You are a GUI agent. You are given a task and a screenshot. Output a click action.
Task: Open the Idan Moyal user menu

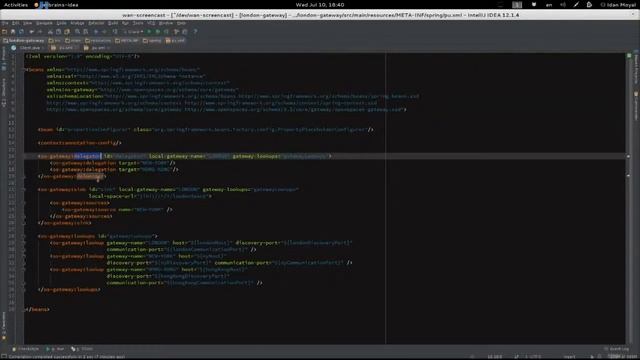point(618,5)
